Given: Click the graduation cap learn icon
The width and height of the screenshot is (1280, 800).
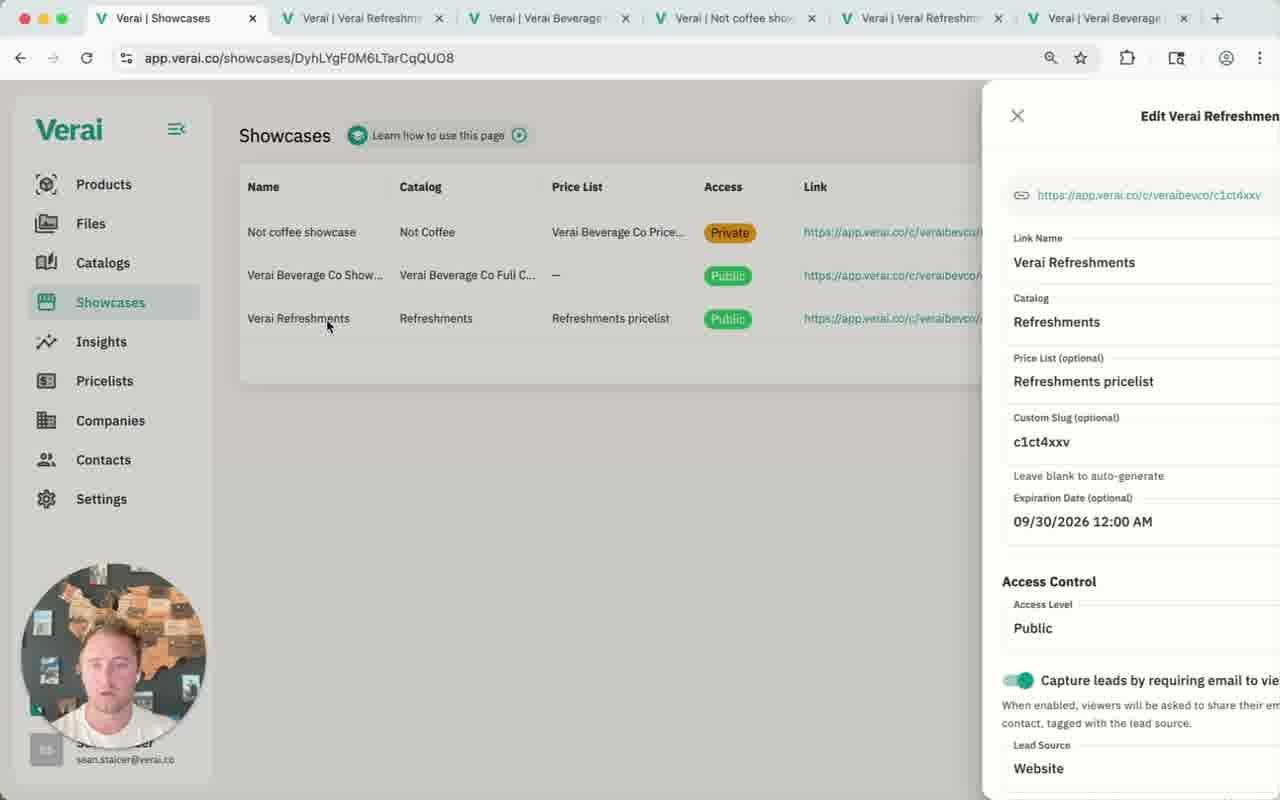Looking at the screenshot, I should 357,135.
